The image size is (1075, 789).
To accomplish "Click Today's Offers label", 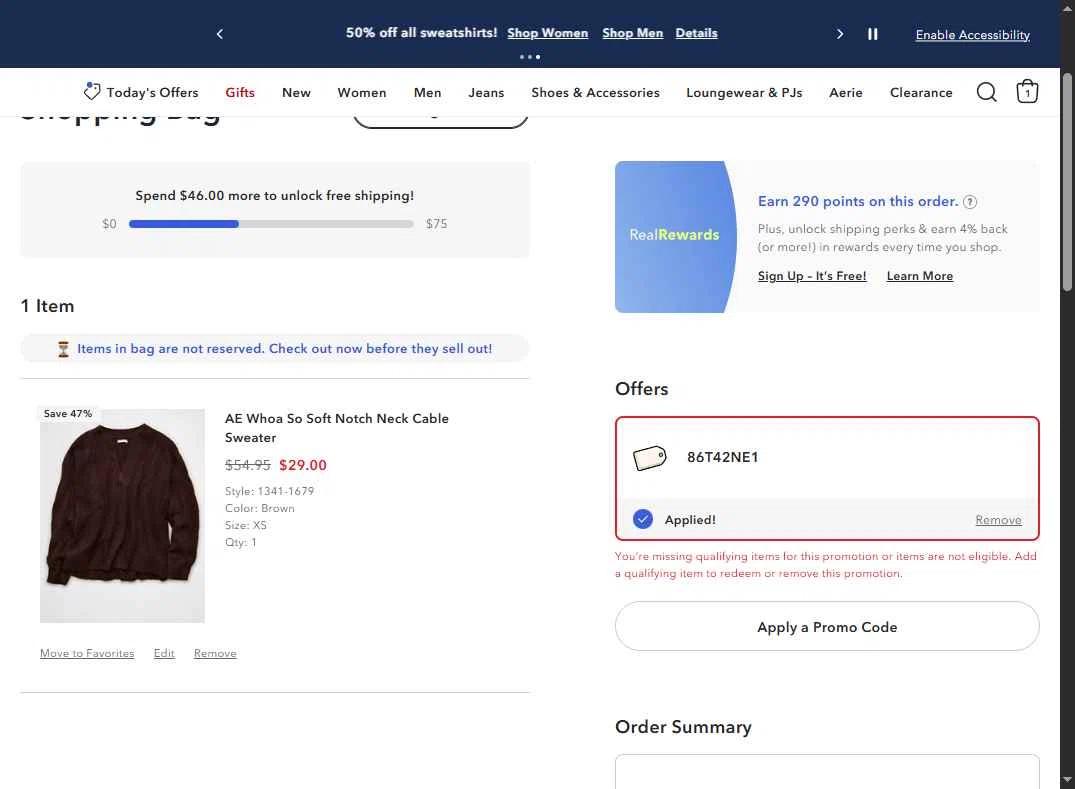I will [152, 93].
